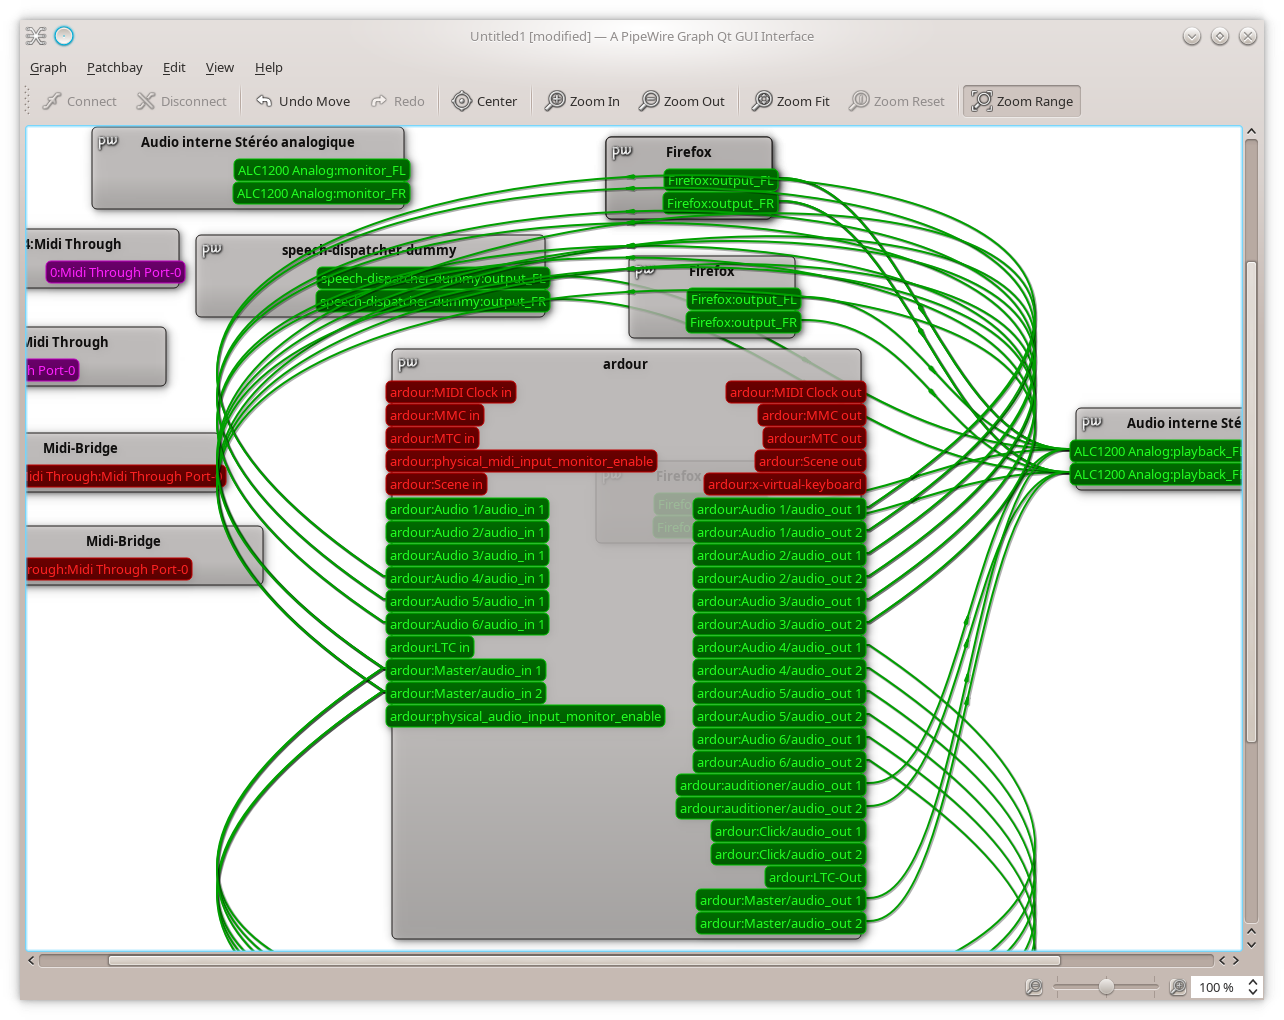This screenshot has height=1020, width=1284.
Task: Select the ardour:Audio 1/audio_in 1 port
Action: [468, 510]
